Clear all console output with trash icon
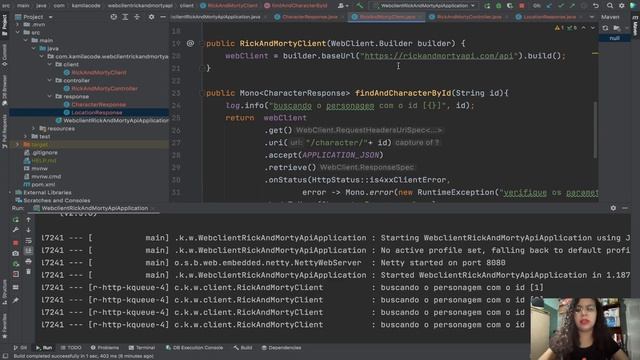Viewport: 640px width, 360px height. coord(28,272)
